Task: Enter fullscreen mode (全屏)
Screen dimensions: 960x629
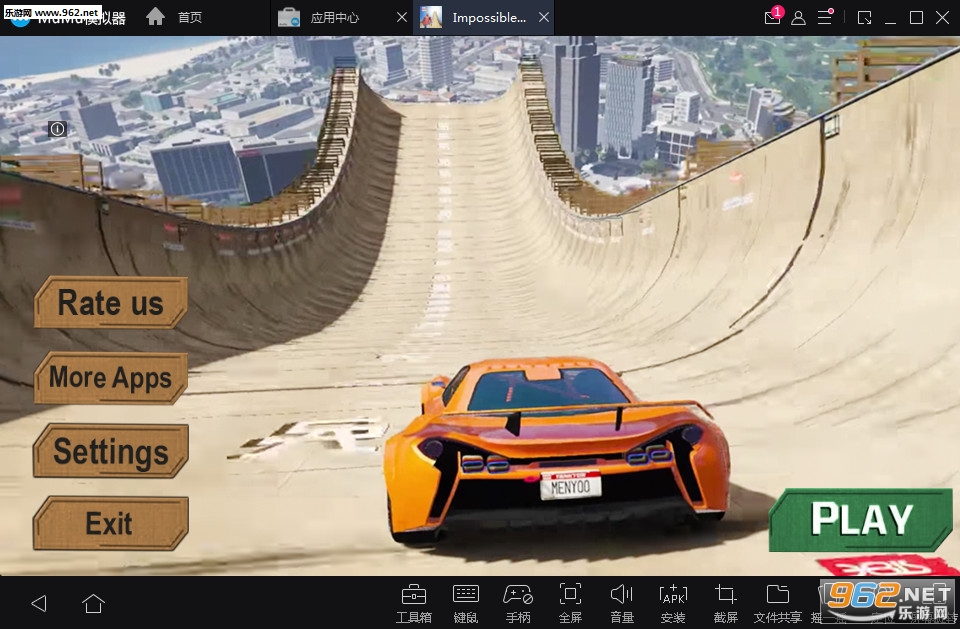Action: 570,600
